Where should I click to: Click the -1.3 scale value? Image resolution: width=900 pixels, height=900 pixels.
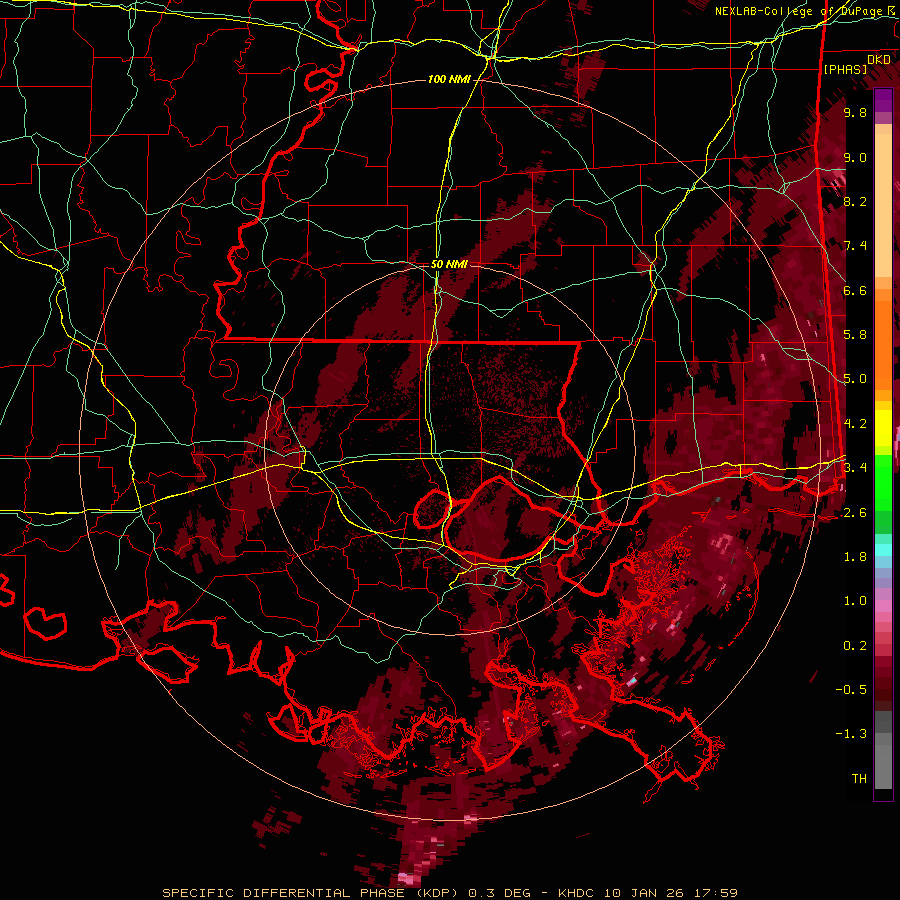coord(851,734)
